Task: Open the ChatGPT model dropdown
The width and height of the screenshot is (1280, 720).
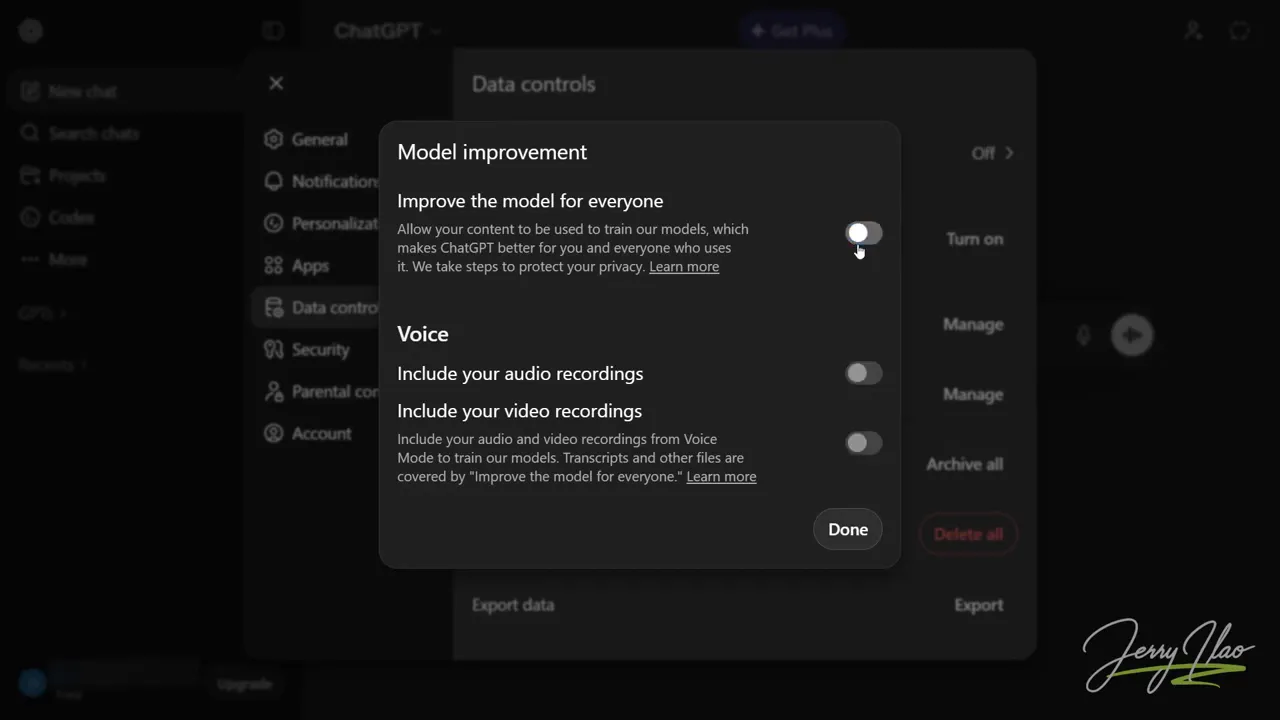Action: (x=388, y=31)
